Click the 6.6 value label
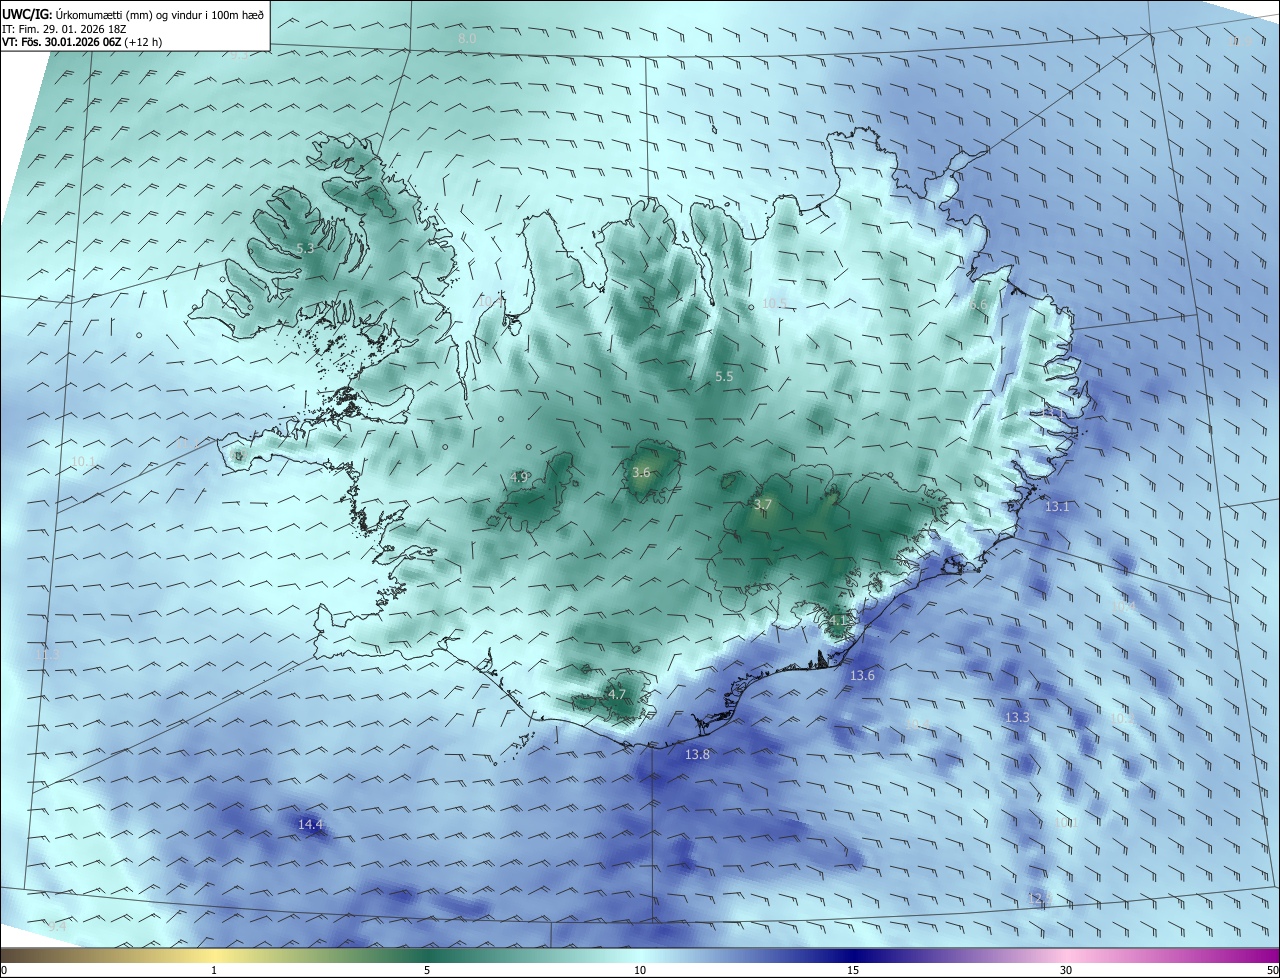Viewport: 1280px width, 978px height. (x=978, y=304)
